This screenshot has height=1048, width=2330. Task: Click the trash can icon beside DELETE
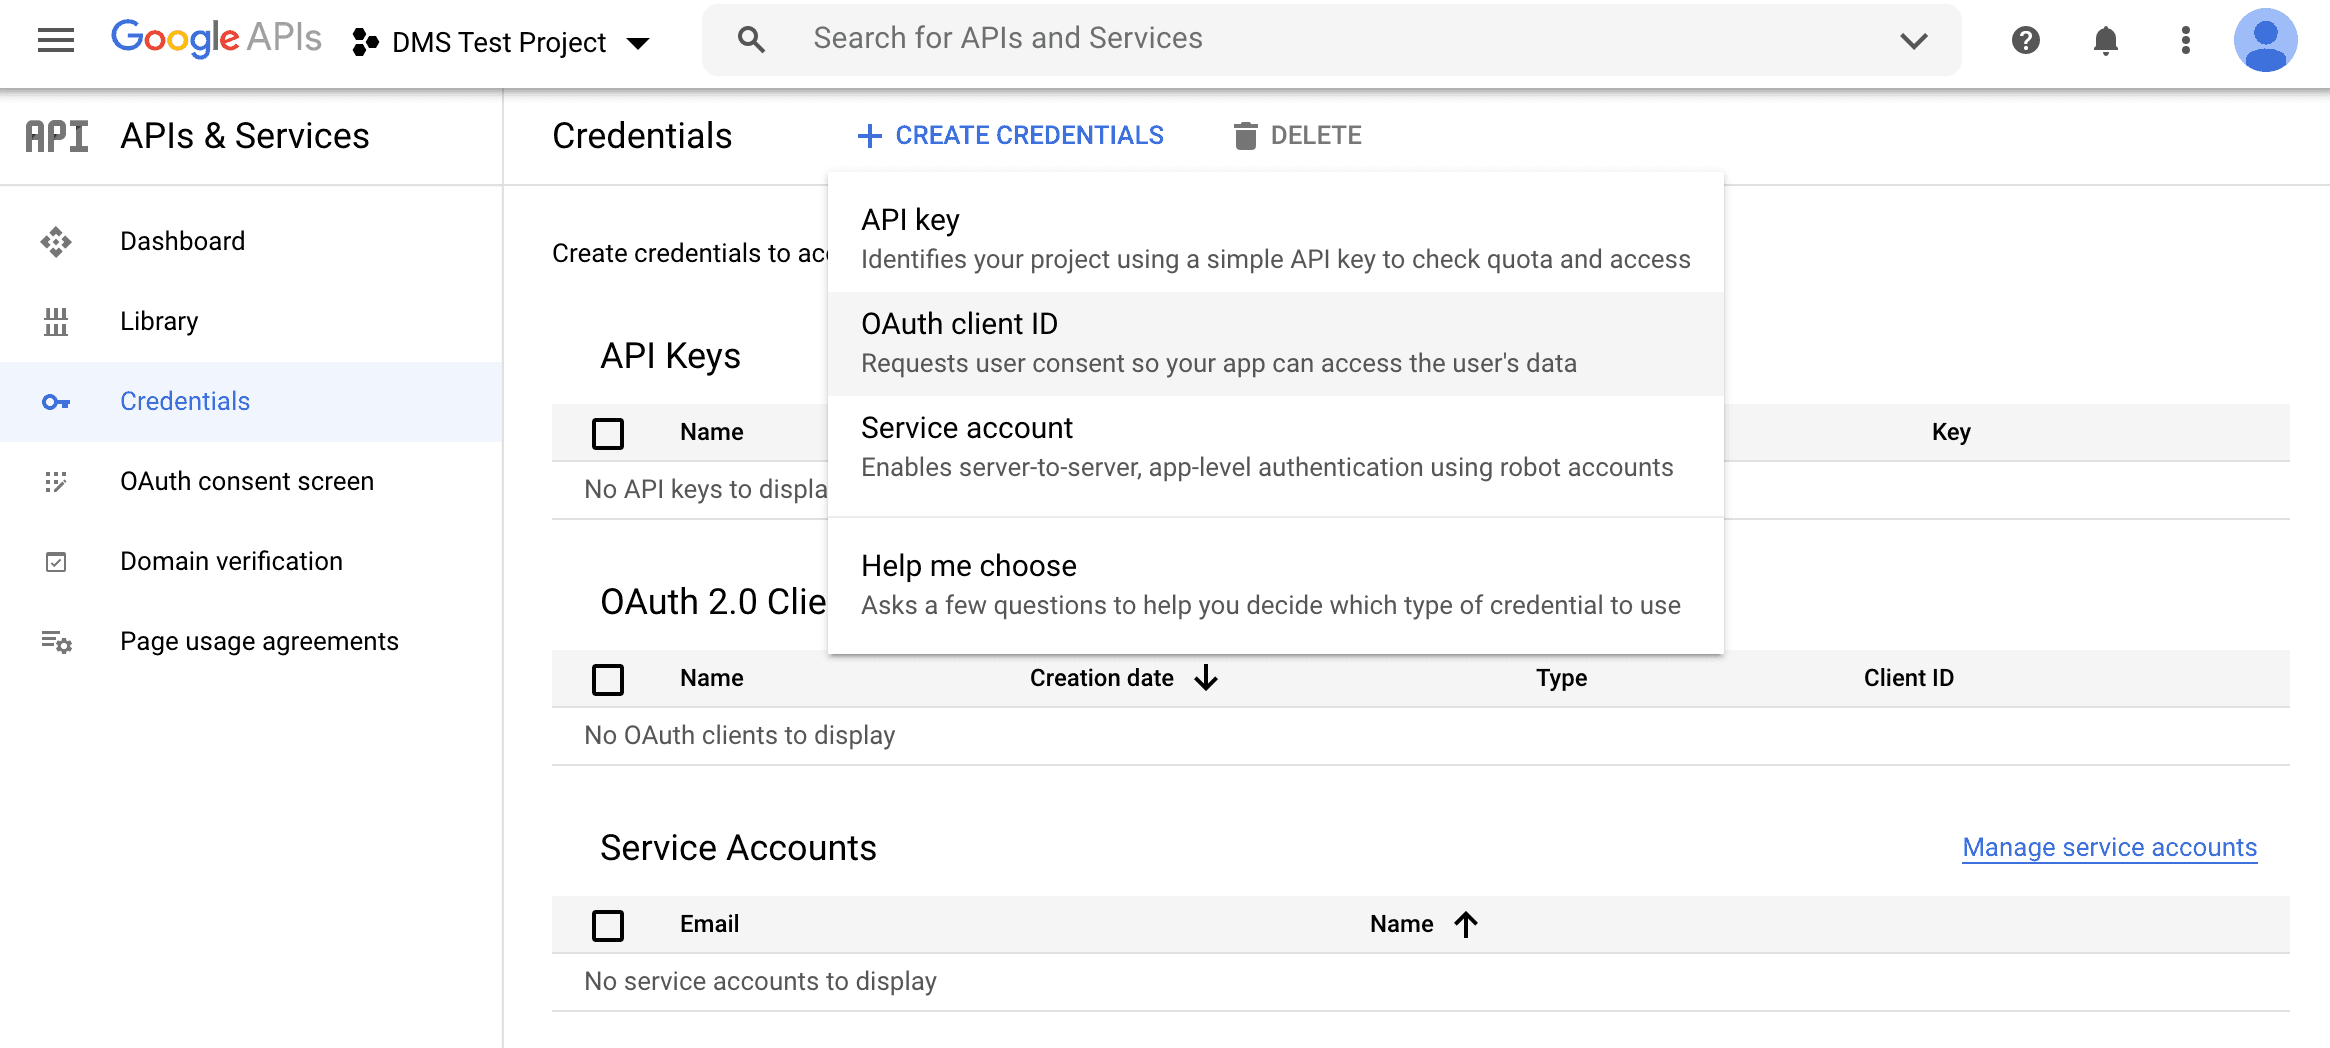coord(1245,136)
